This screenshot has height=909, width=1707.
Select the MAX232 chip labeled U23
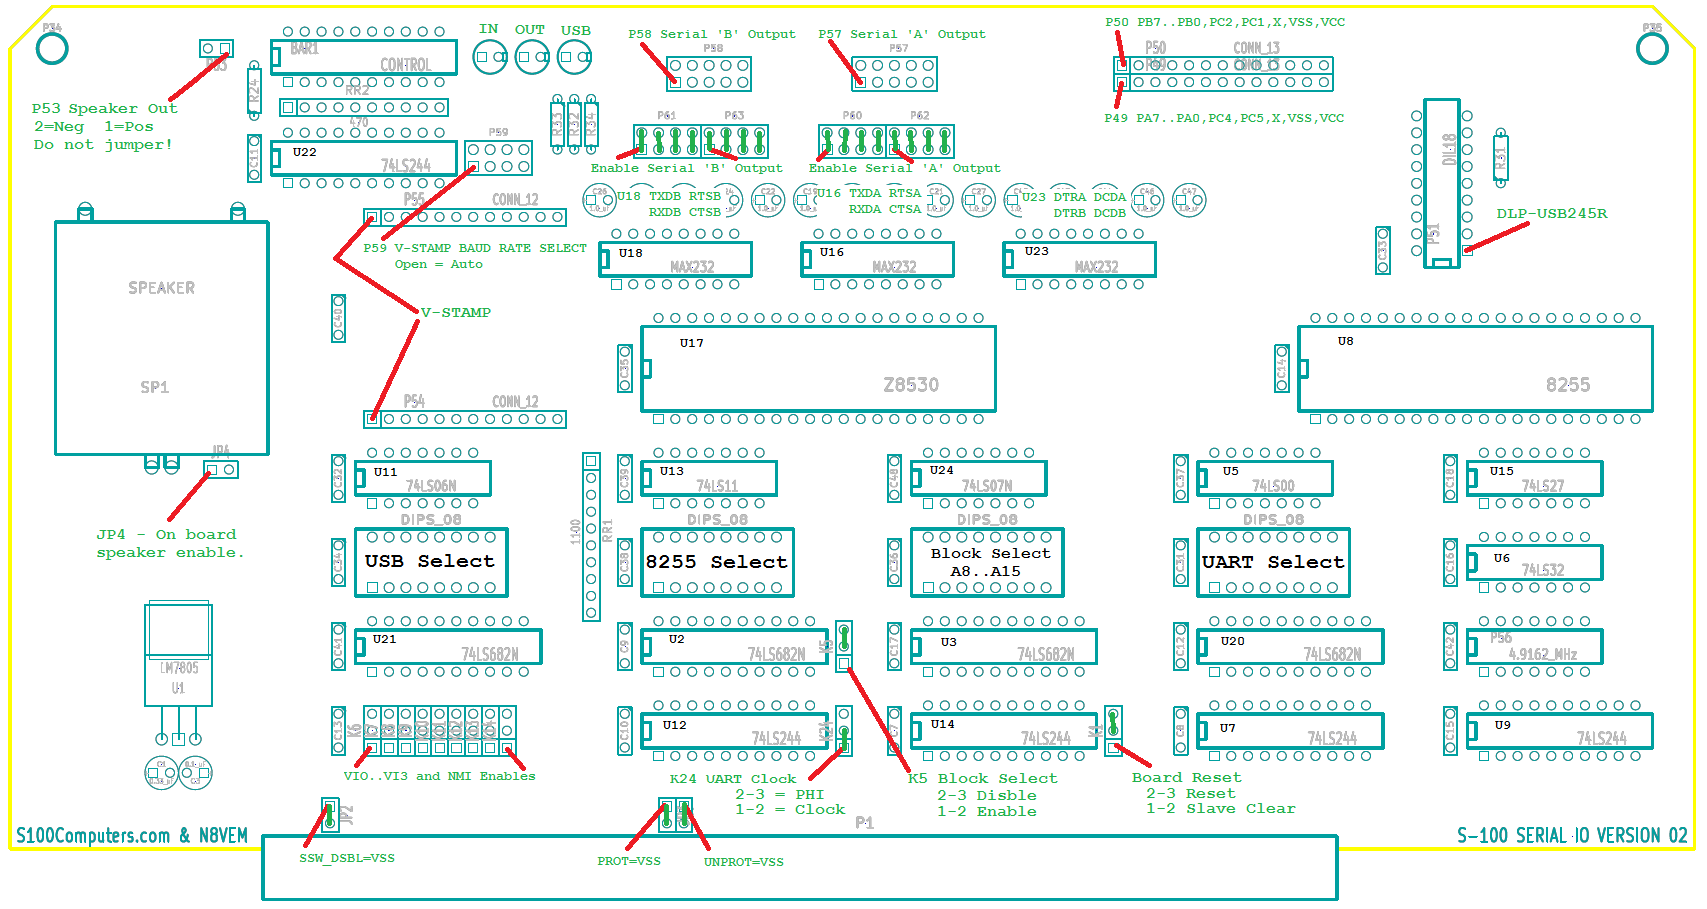click(1080, 260)
